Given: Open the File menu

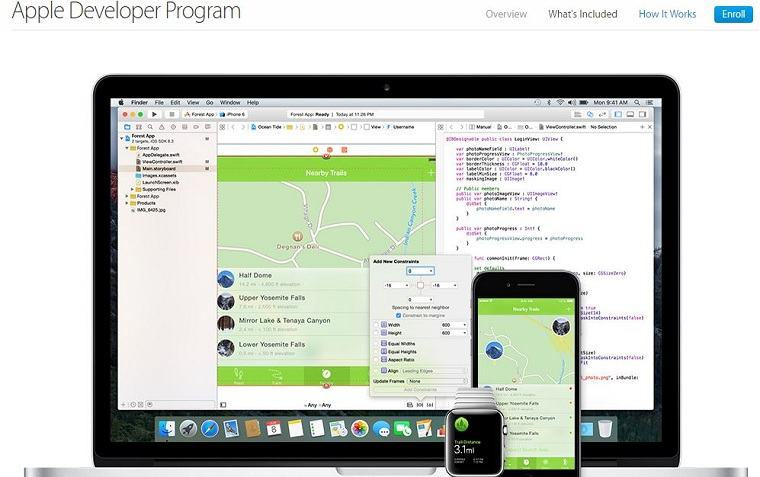Looking at the screenshot, I should (x=159, y=102).
